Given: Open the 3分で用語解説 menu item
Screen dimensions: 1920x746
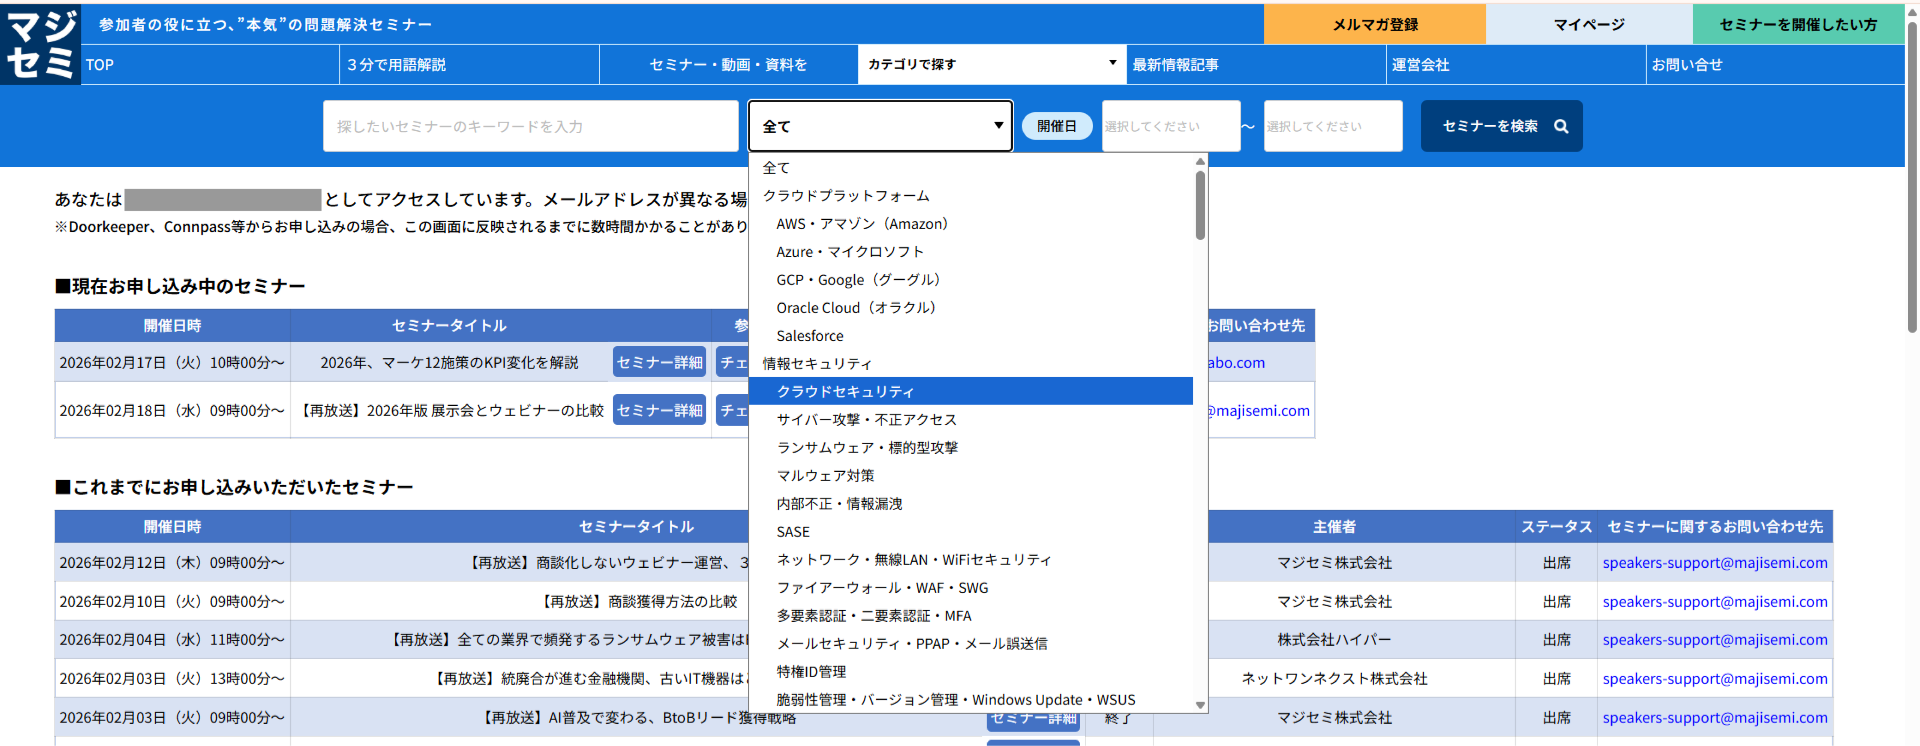Looking at the screenshot, I should coord(397,65).
